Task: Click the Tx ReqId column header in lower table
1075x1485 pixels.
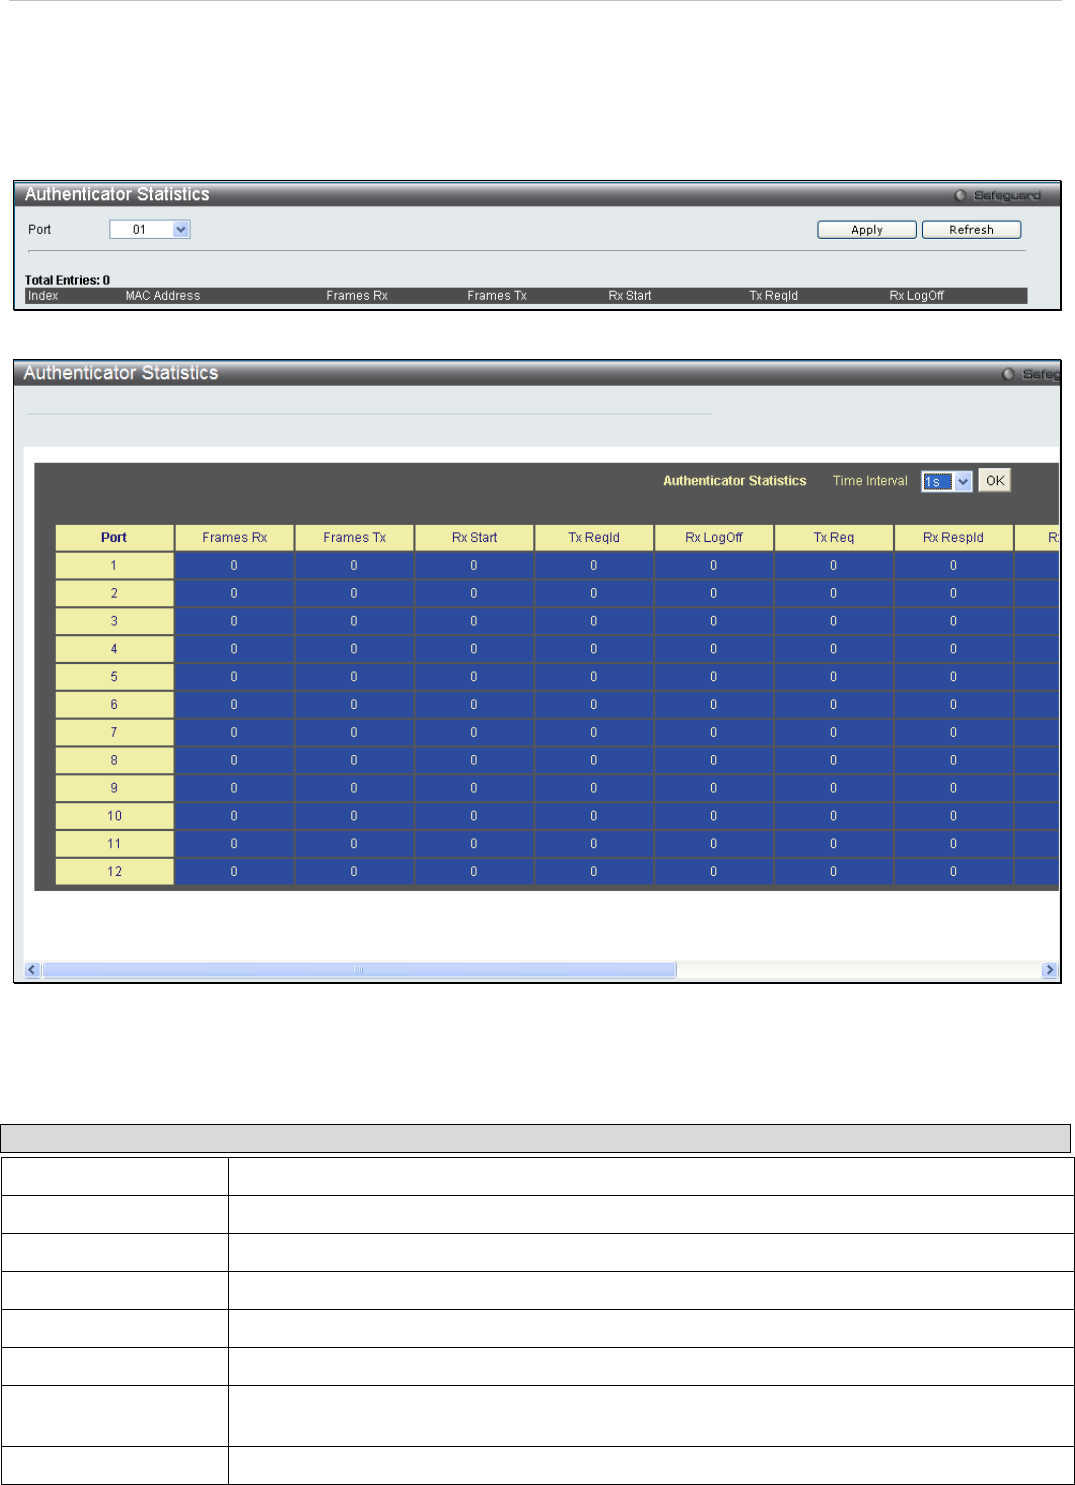Action: [594, 538]
